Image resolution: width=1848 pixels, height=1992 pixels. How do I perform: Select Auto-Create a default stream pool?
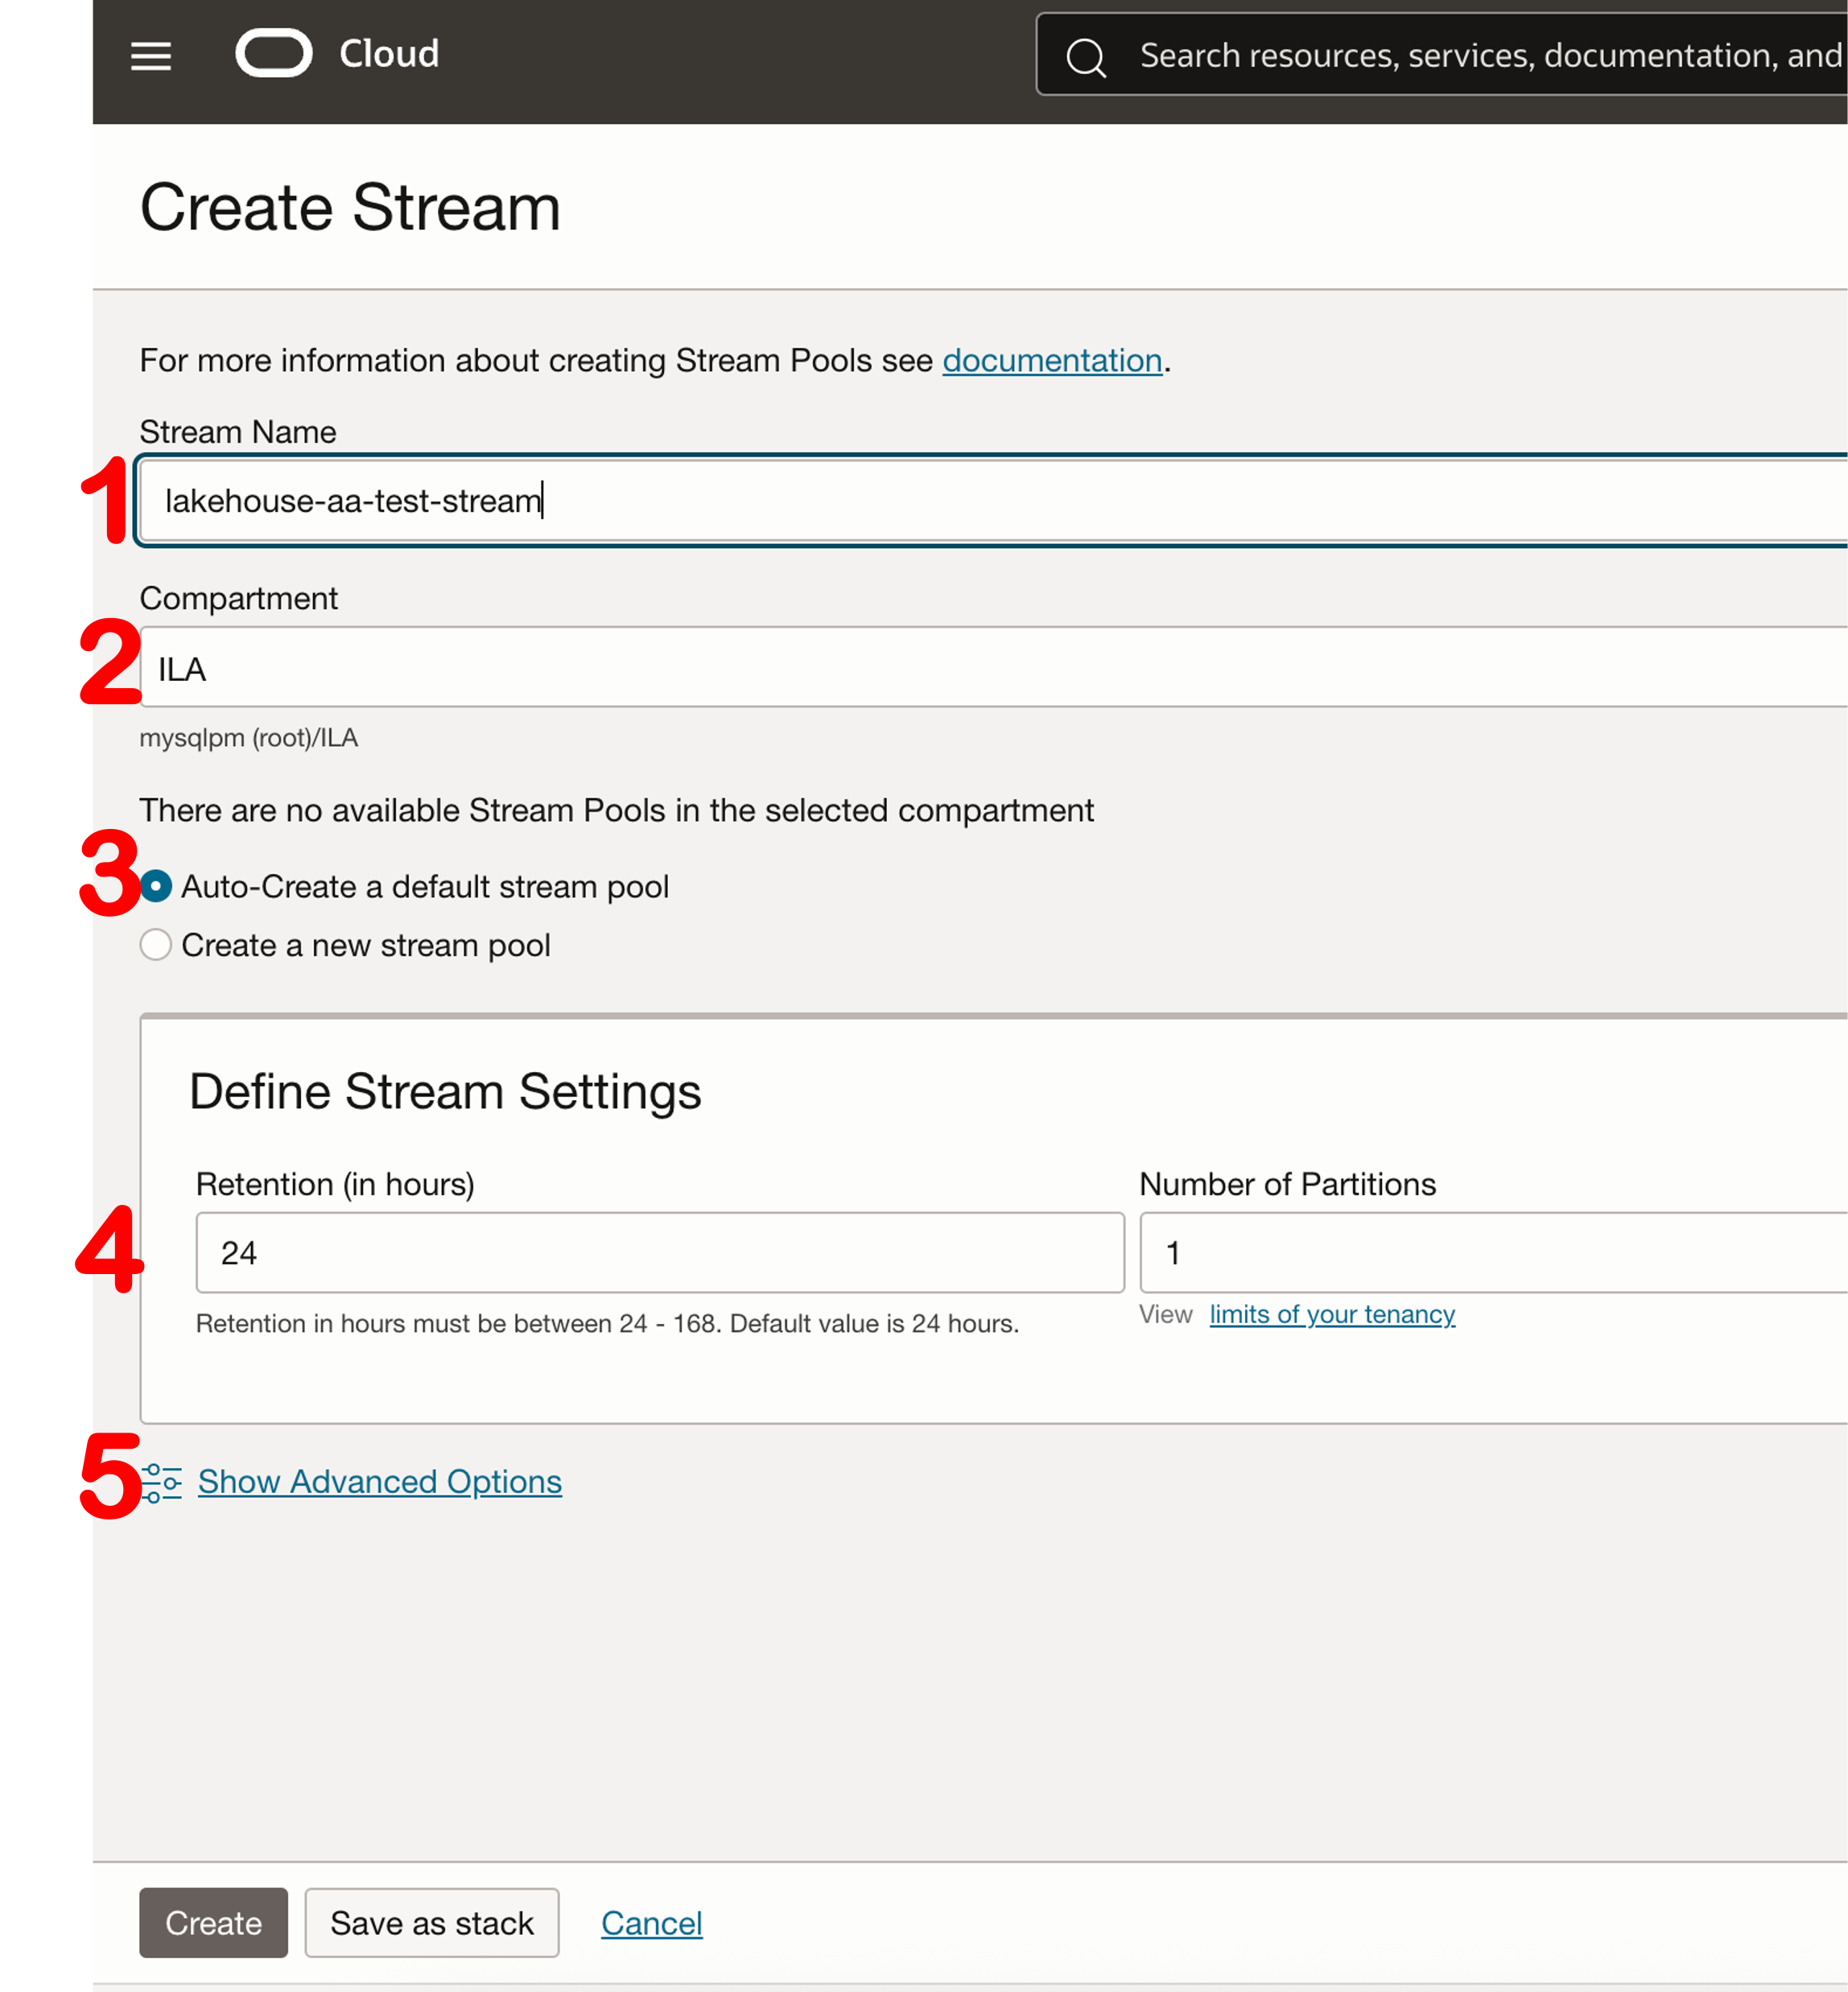[x=156, y=886]
